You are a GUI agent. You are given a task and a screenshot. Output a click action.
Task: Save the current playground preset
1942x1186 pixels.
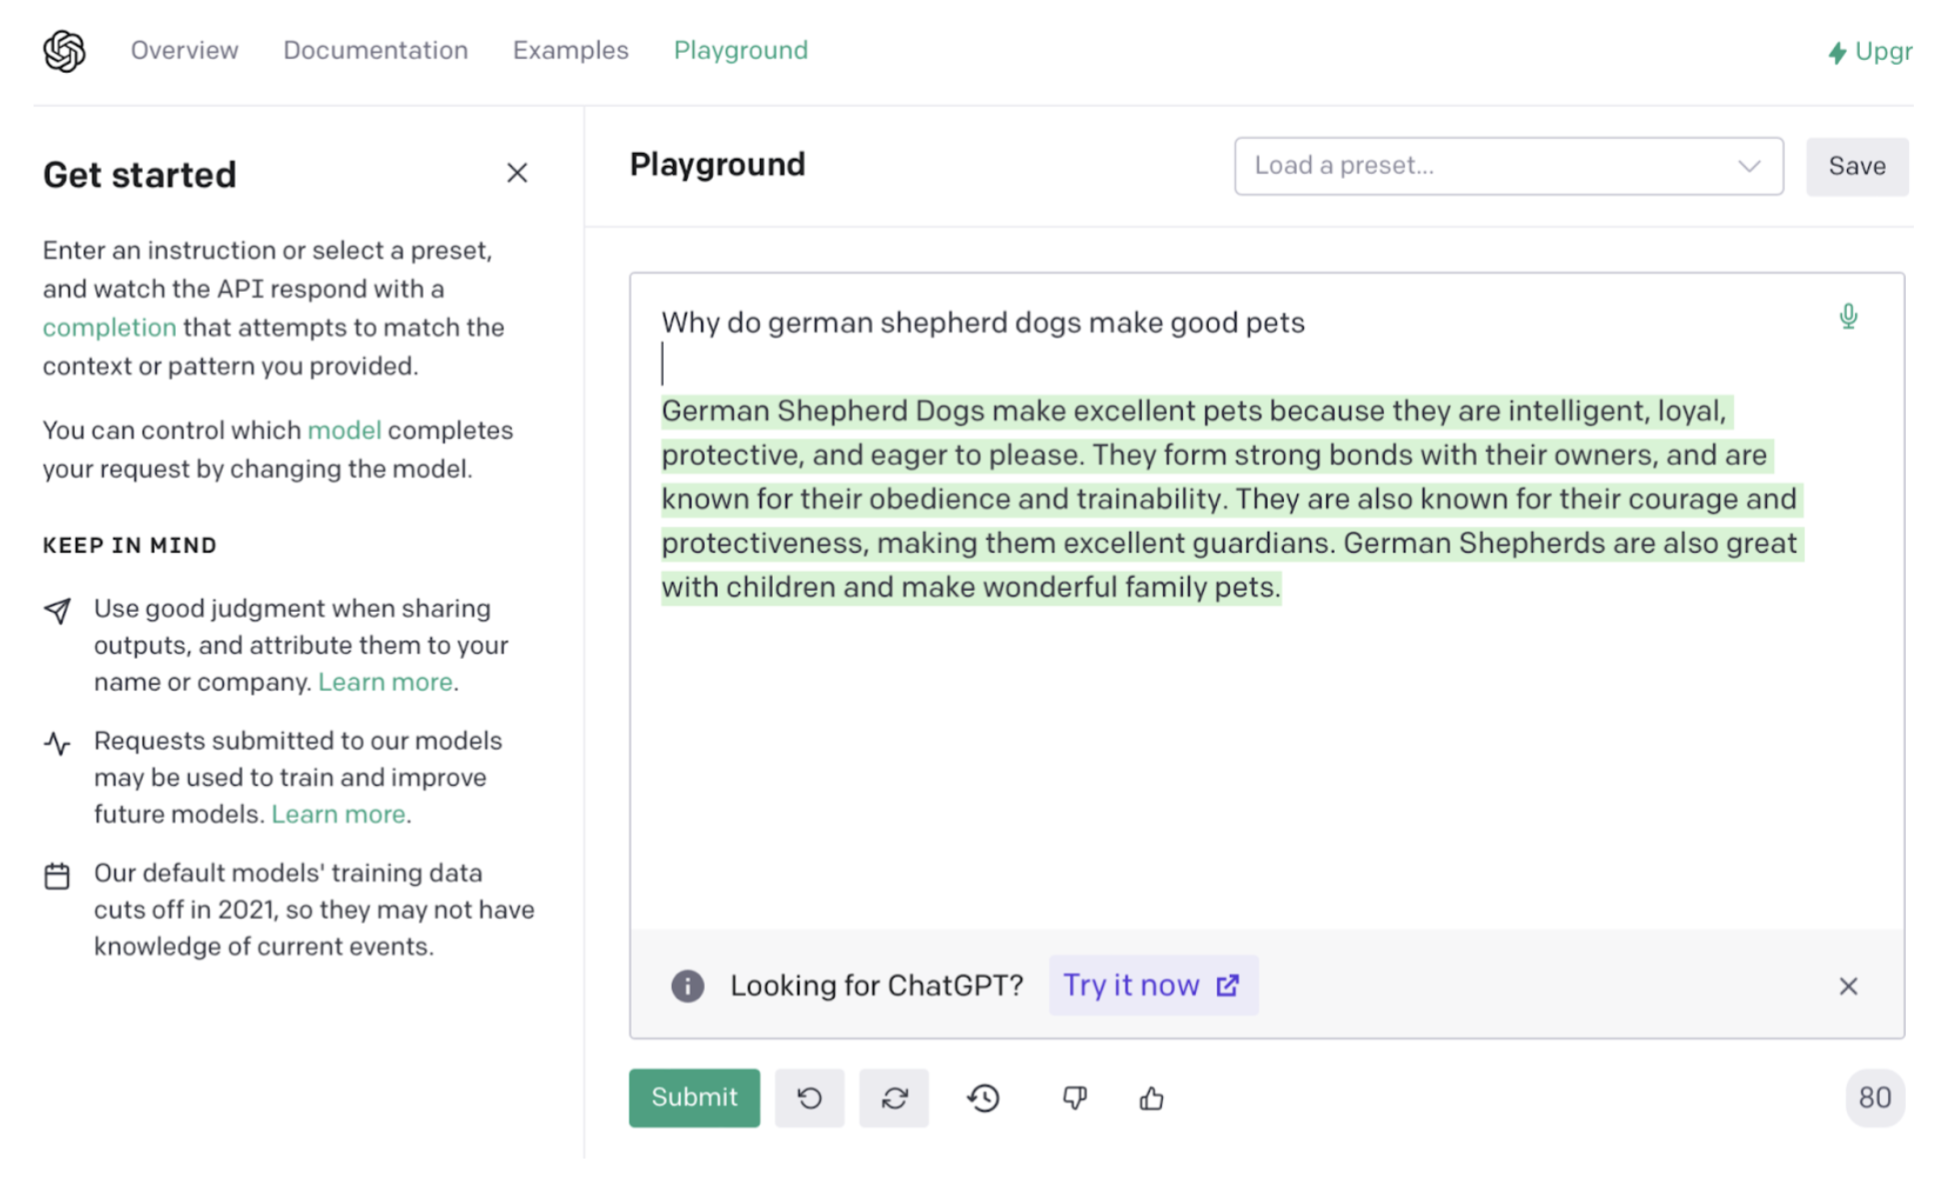[1856, 166]
